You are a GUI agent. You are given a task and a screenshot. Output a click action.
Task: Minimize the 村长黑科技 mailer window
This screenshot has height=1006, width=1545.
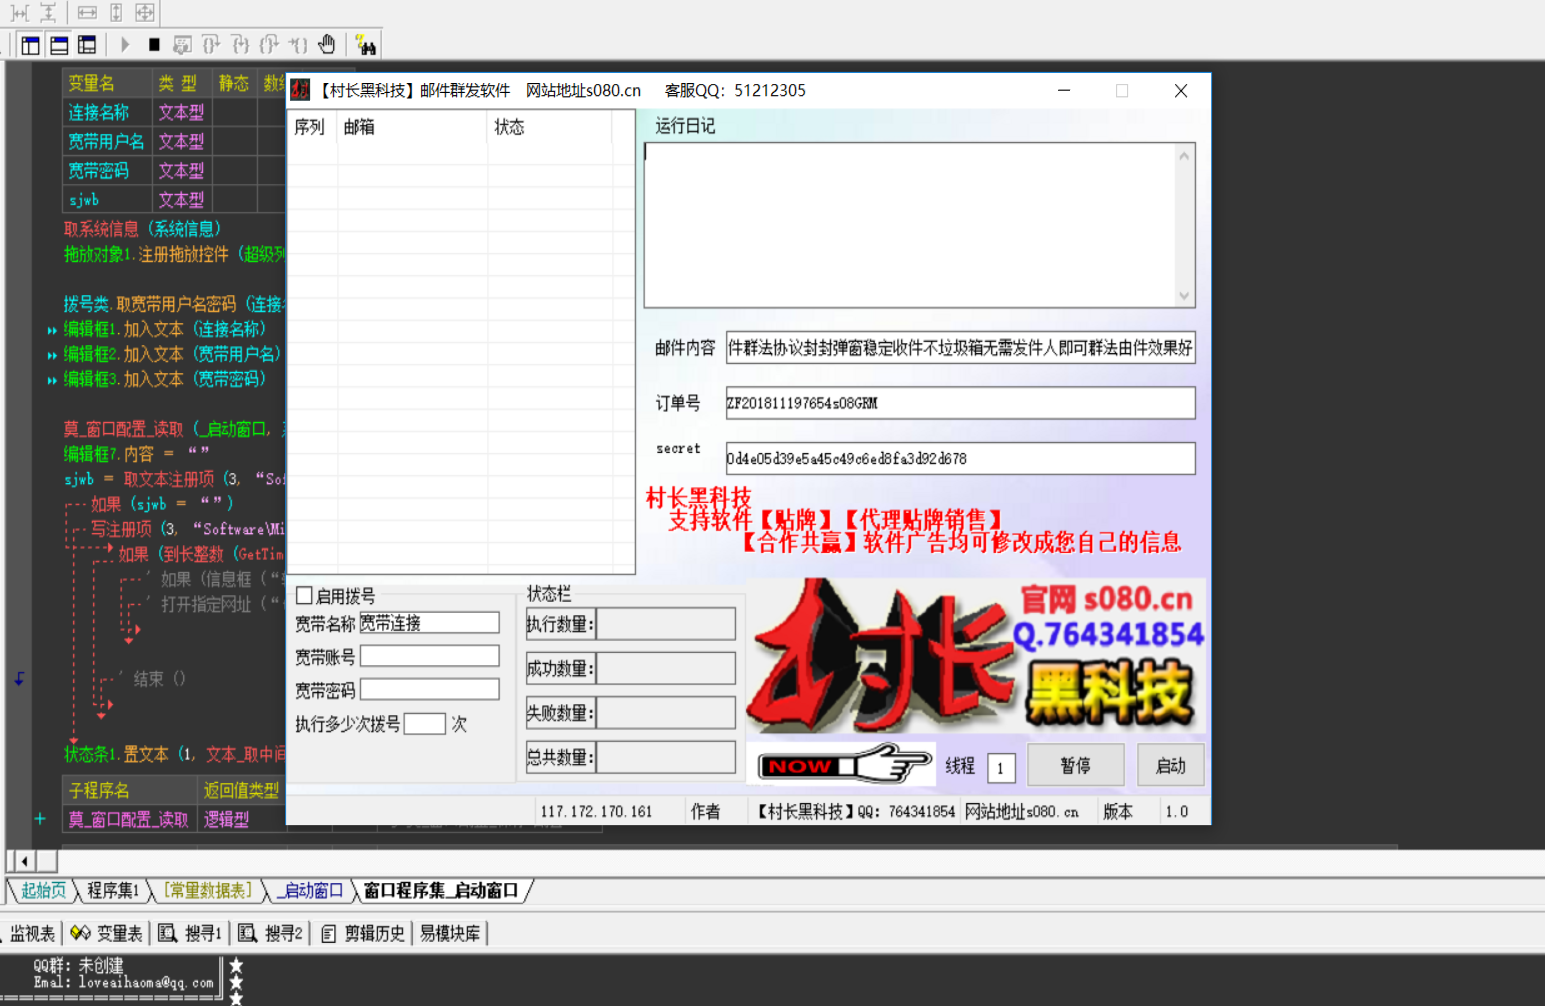pyautogui.click(x=1064, y=90)
